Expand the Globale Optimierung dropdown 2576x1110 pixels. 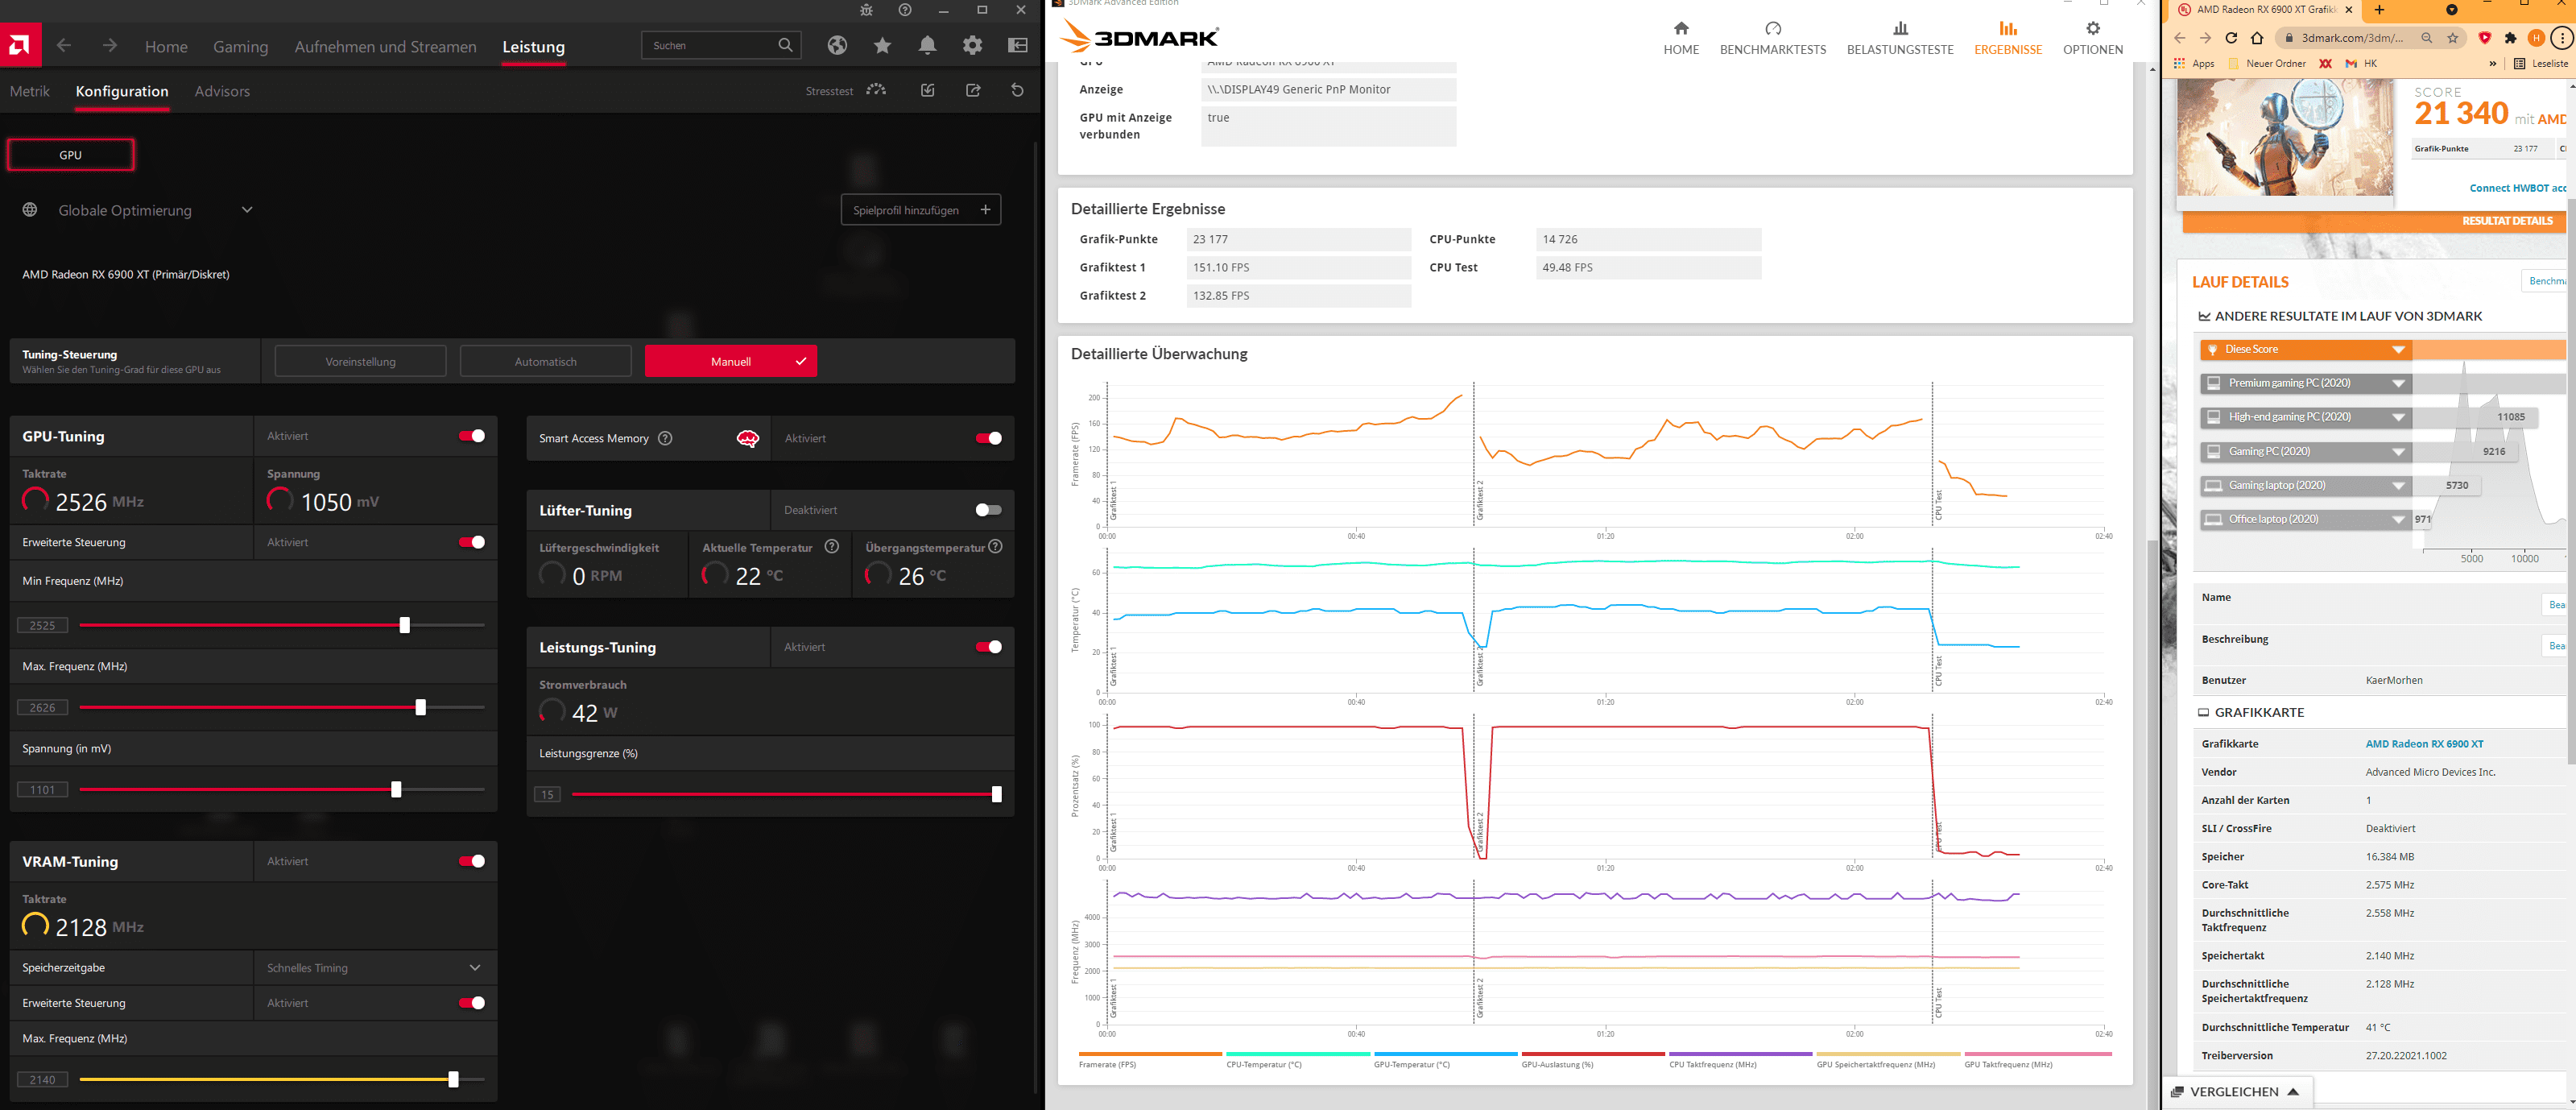point(247,210)
